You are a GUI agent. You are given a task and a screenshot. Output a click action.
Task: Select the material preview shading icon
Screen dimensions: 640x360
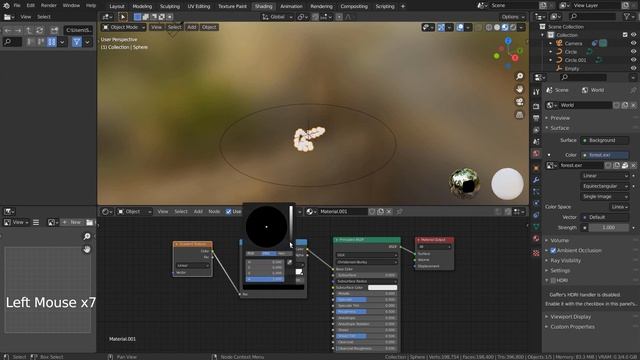[x=505, y=27]
